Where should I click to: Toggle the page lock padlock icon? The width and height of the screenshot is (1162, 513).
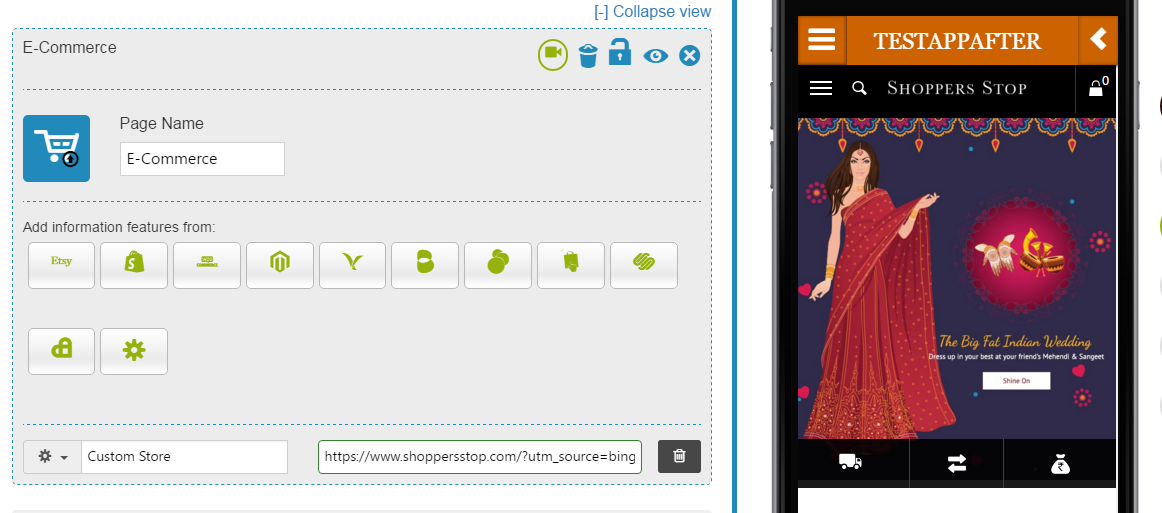620,53
